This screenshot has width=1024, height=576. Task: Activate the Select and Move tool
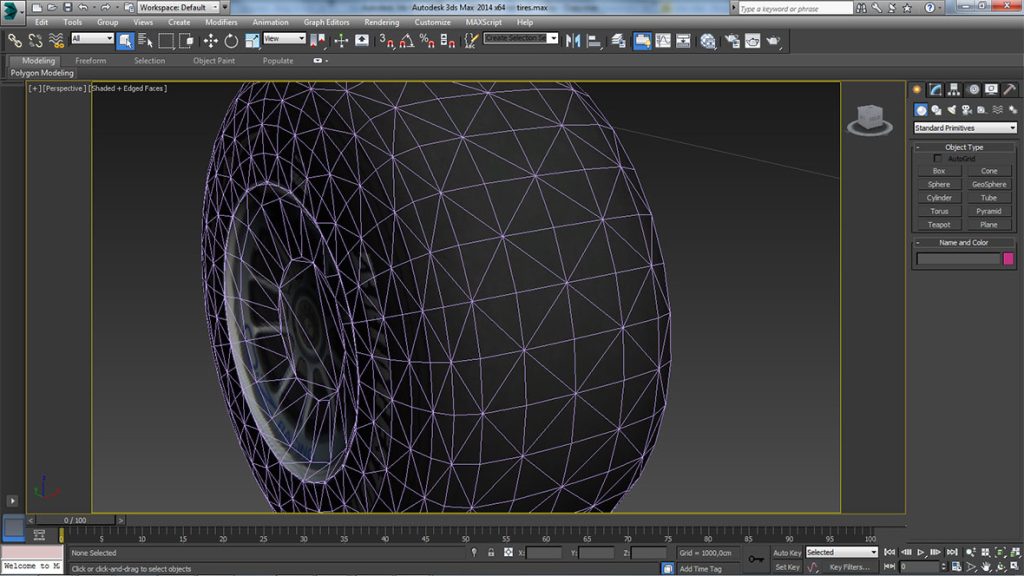tap(211, 41)
